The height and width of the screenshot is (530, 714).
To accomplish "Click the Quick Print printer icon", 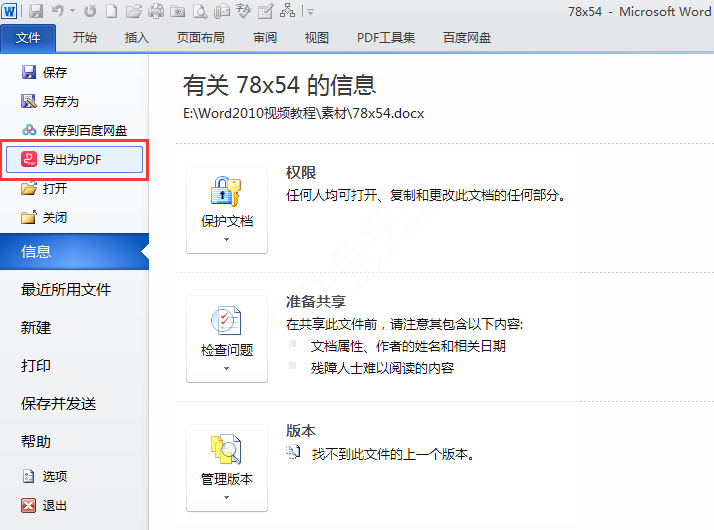I will [156, 11].
